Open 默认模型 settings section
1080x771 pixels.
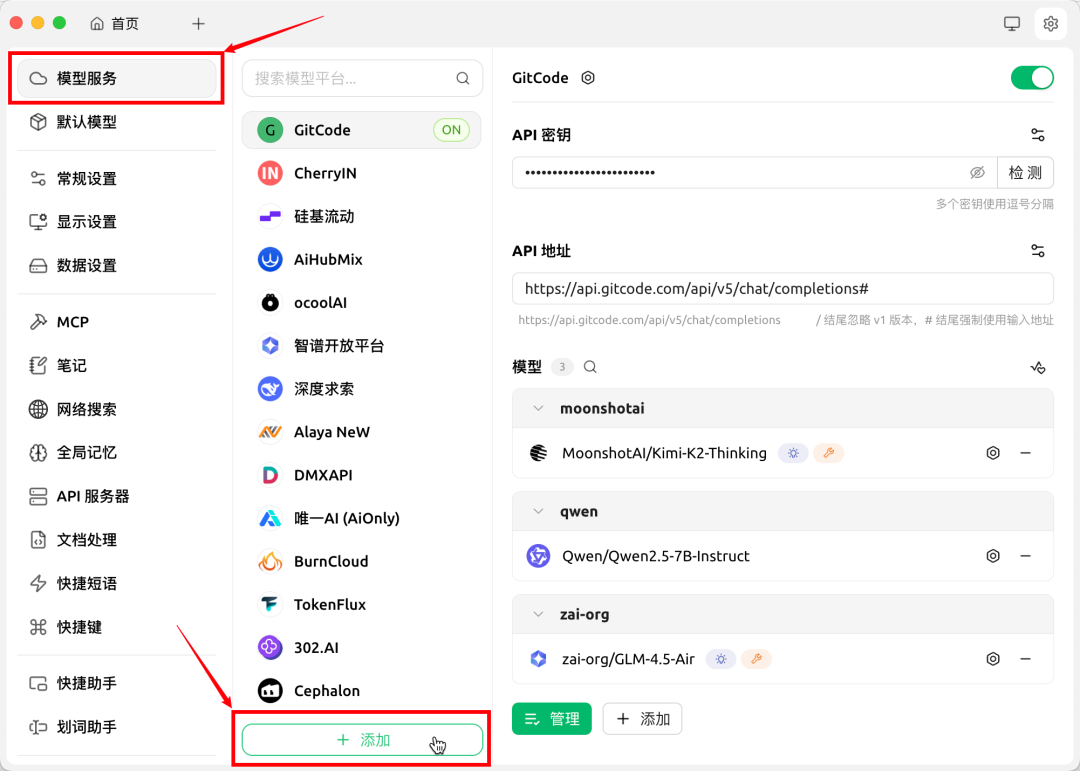tap(116, 122)
